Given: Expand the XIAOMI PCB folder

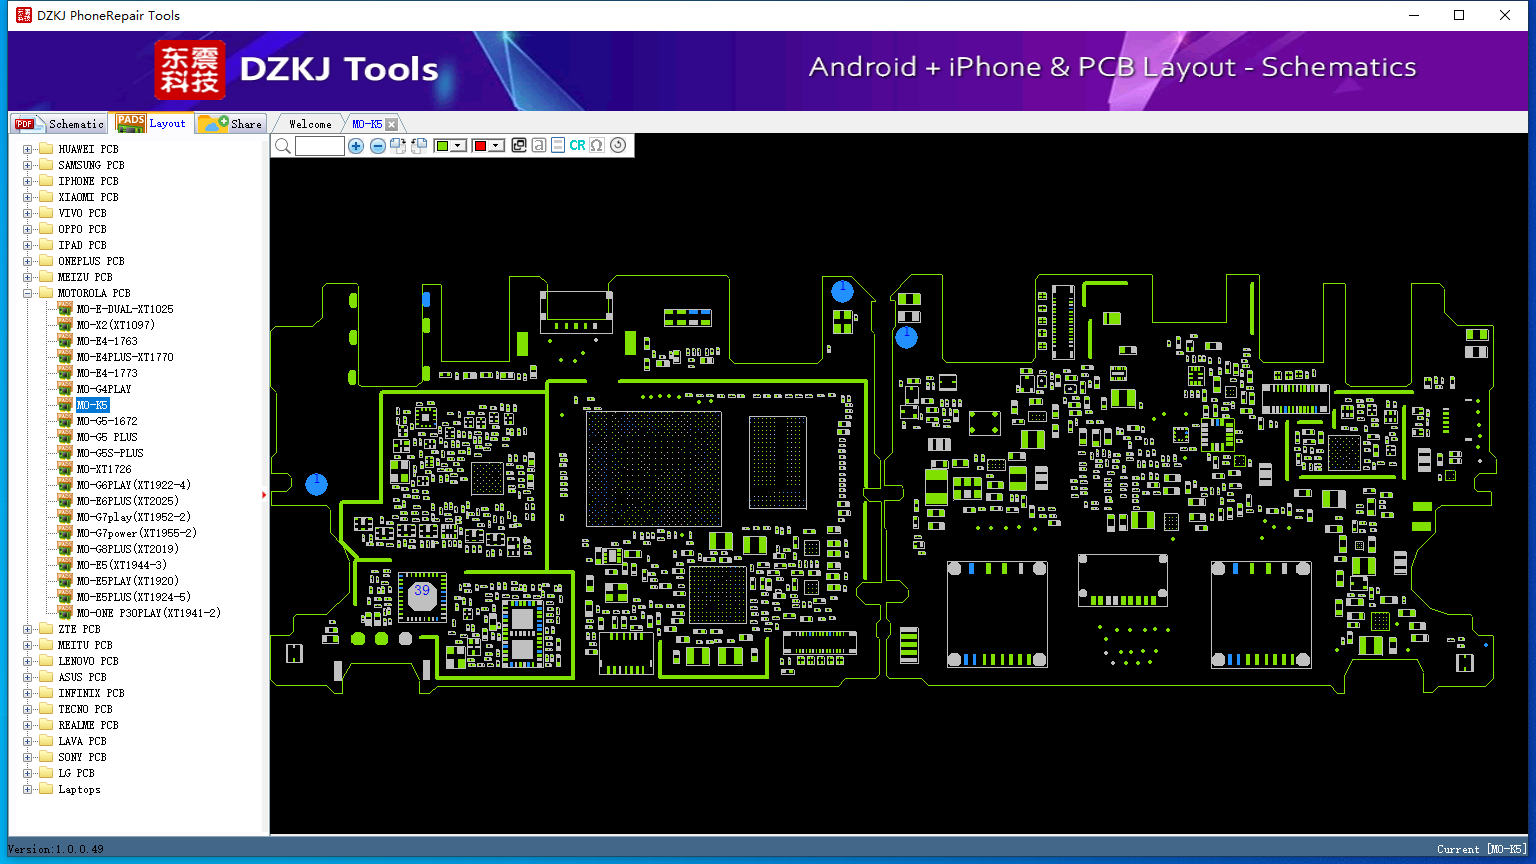Looking at the screenshot, I should click(x=28, y=198).
